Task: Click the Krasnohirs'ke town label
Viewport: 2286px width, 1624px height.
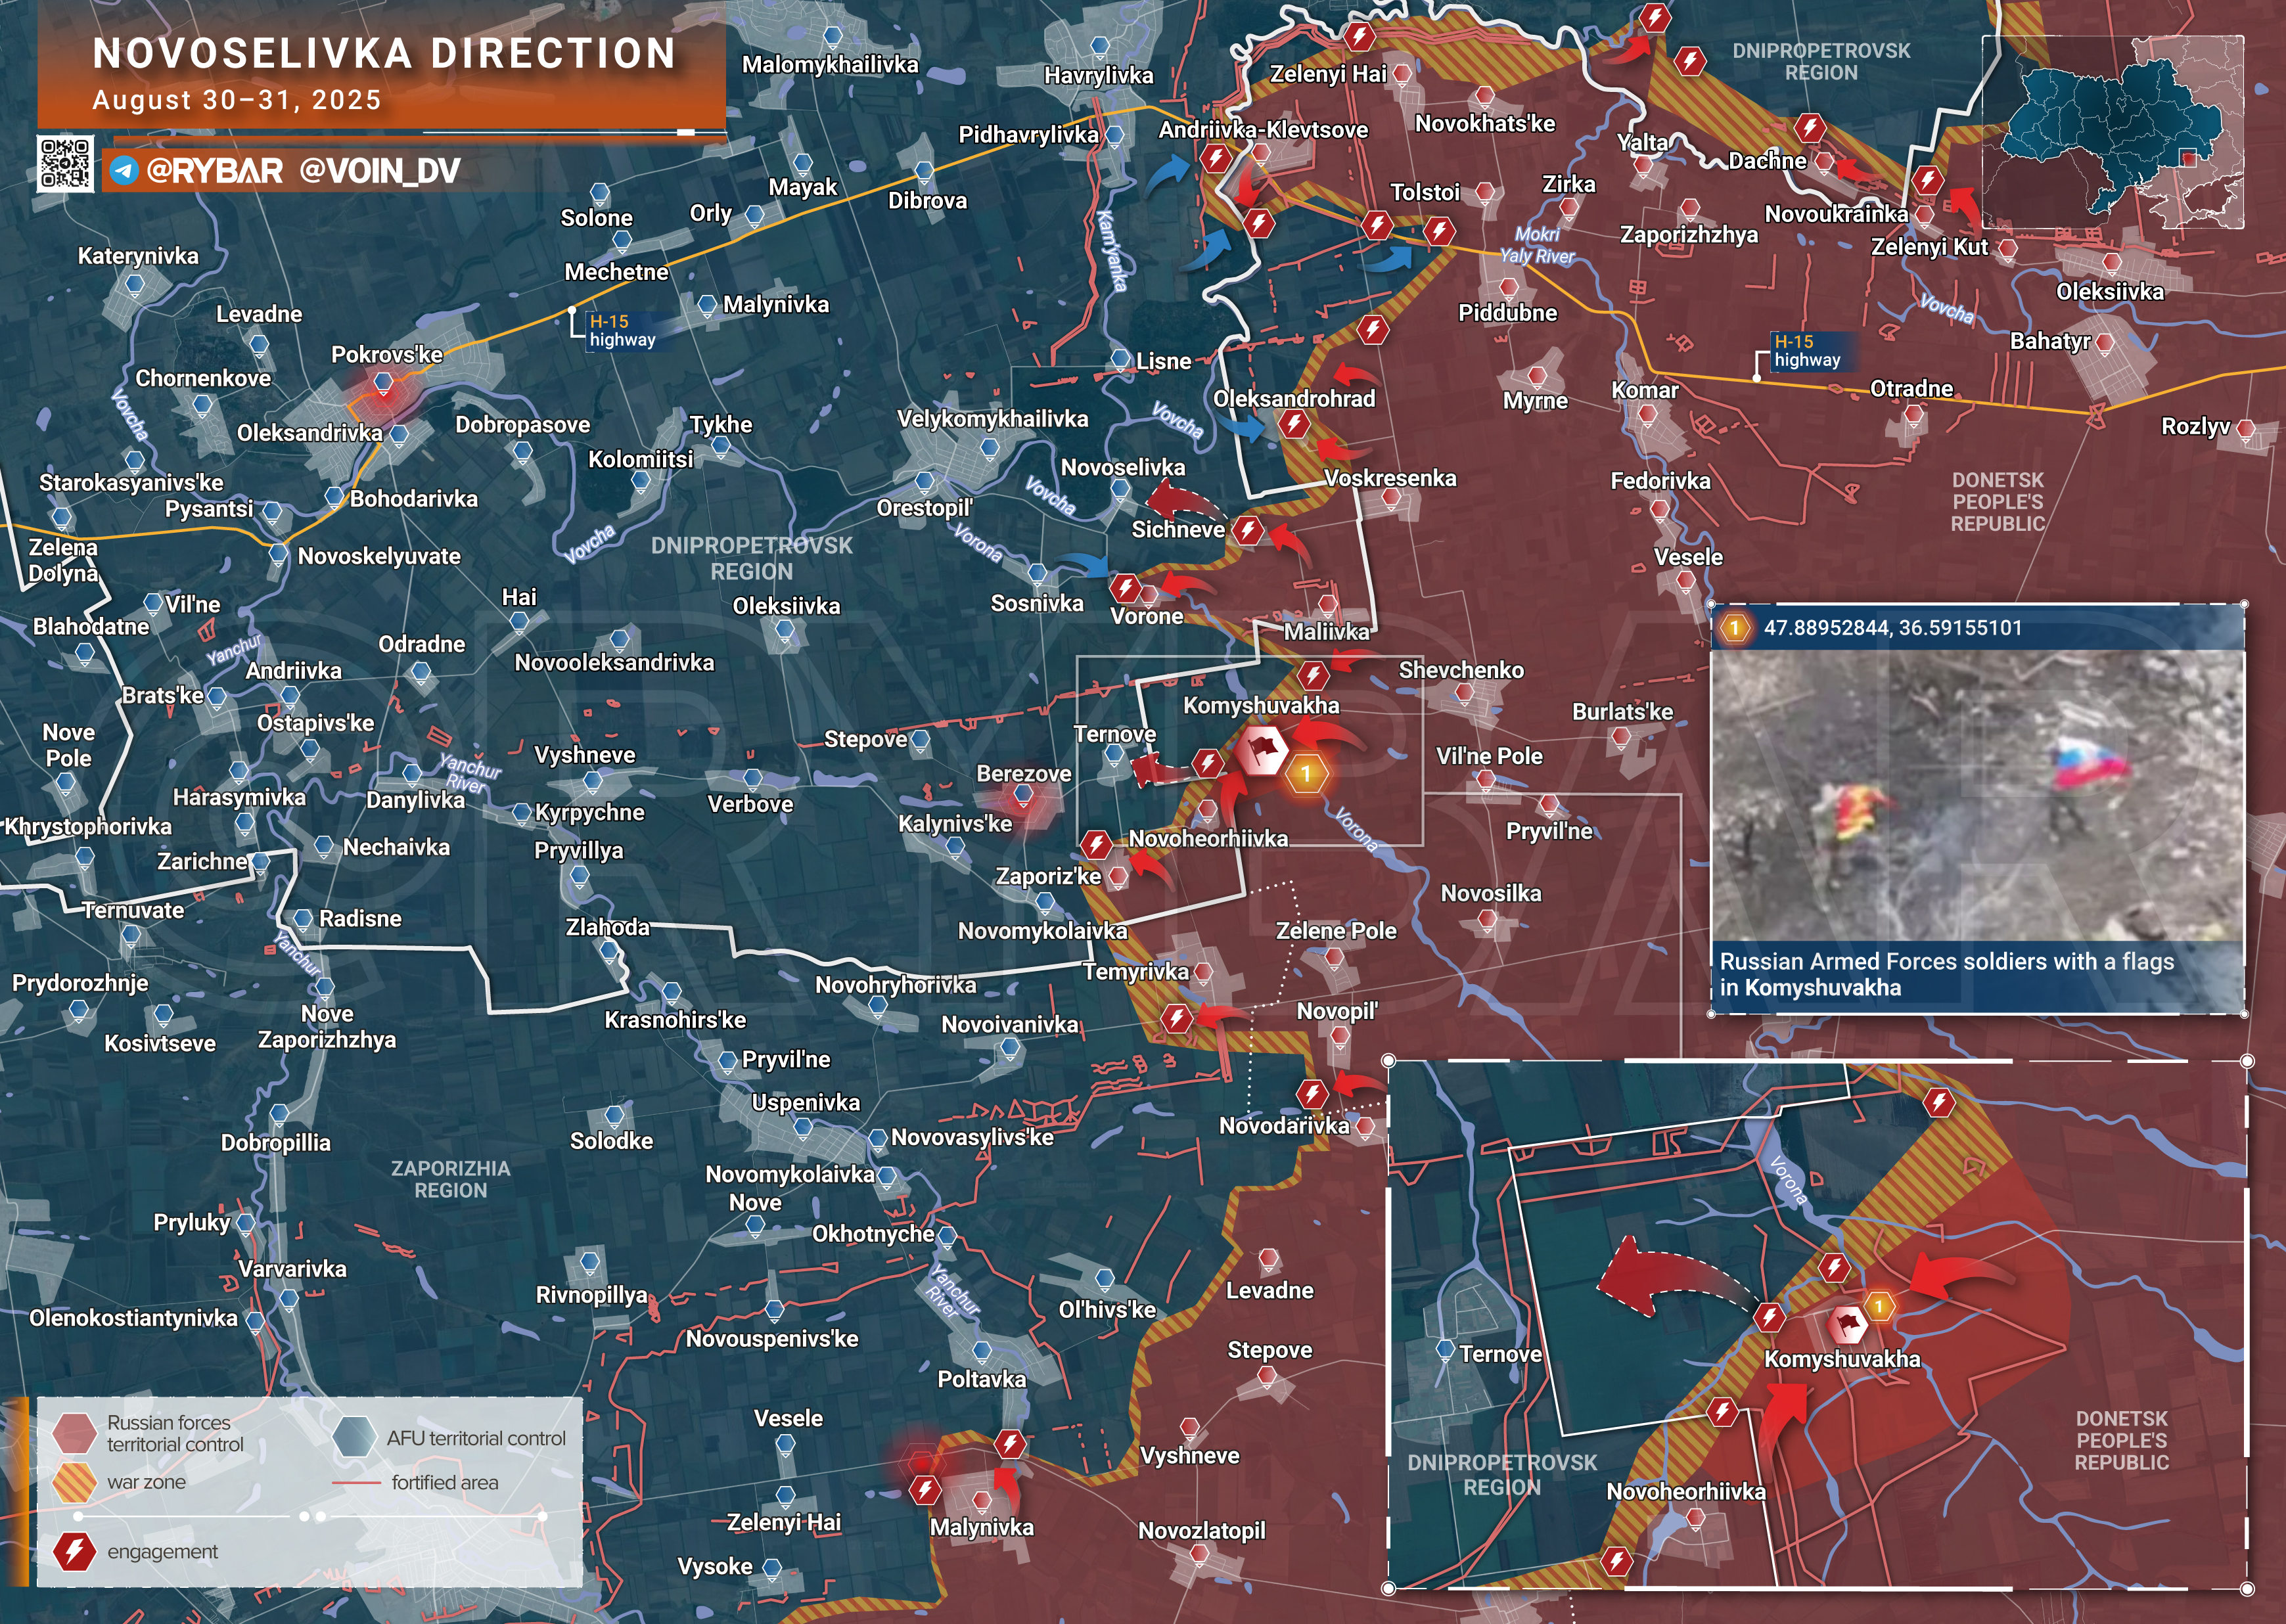Action: (675, 1020)
